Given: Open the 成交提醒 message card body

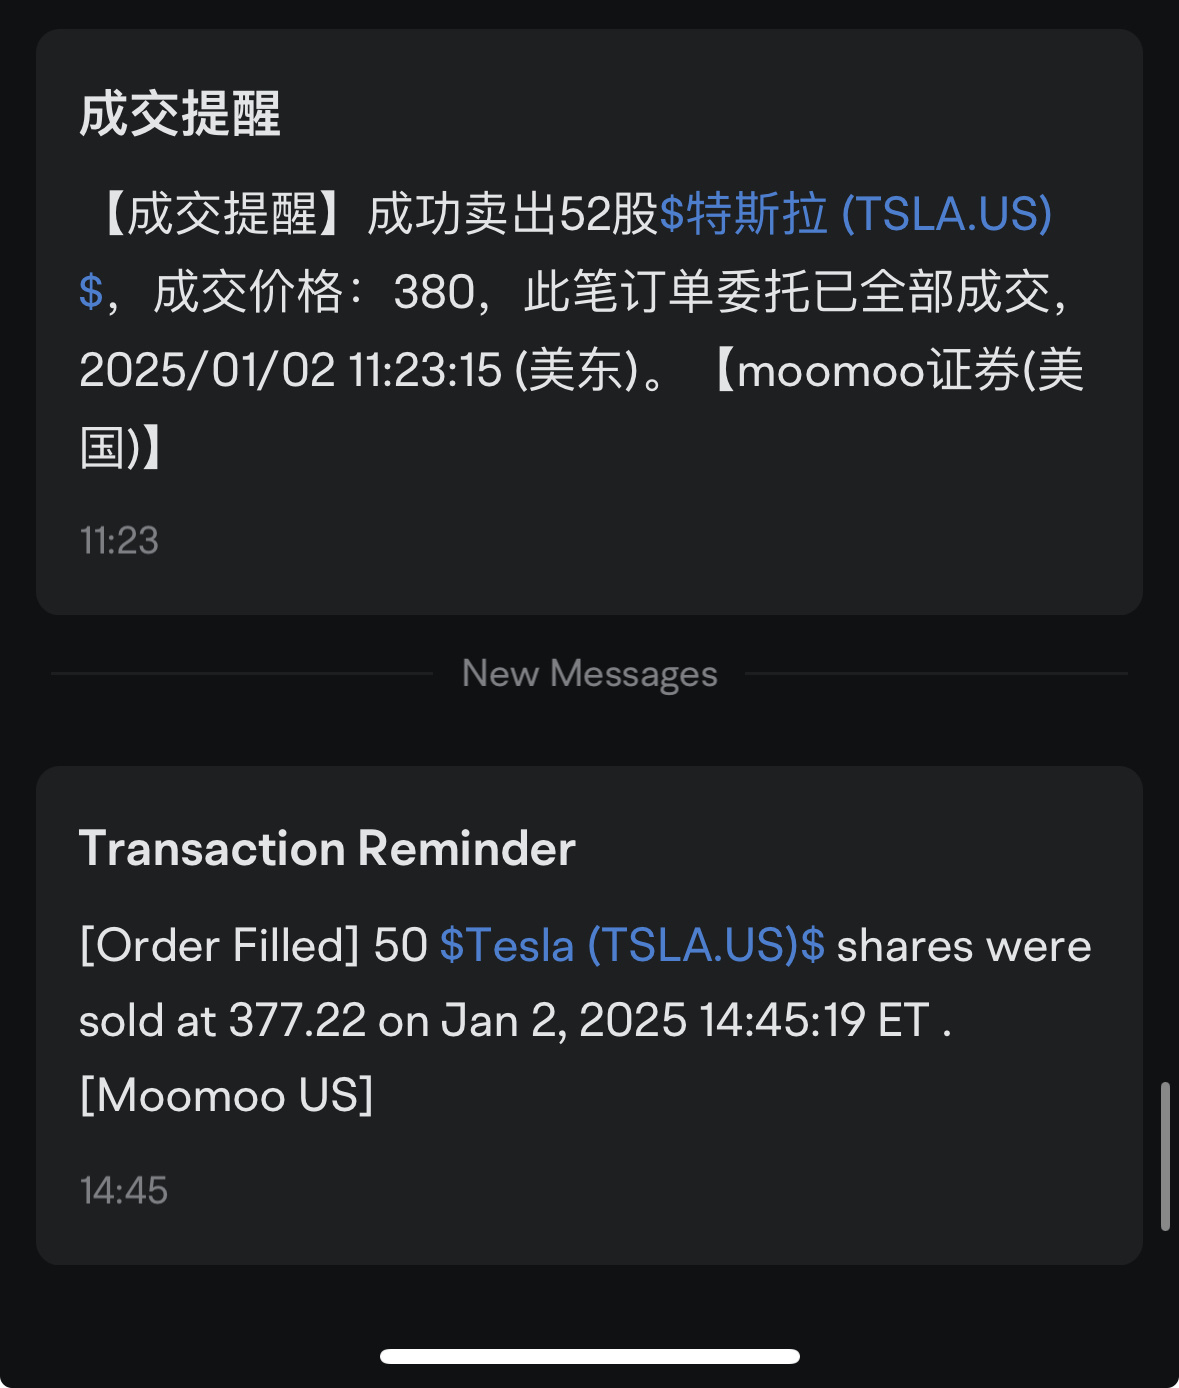Looking at the screenshot, I should (589, 322).
